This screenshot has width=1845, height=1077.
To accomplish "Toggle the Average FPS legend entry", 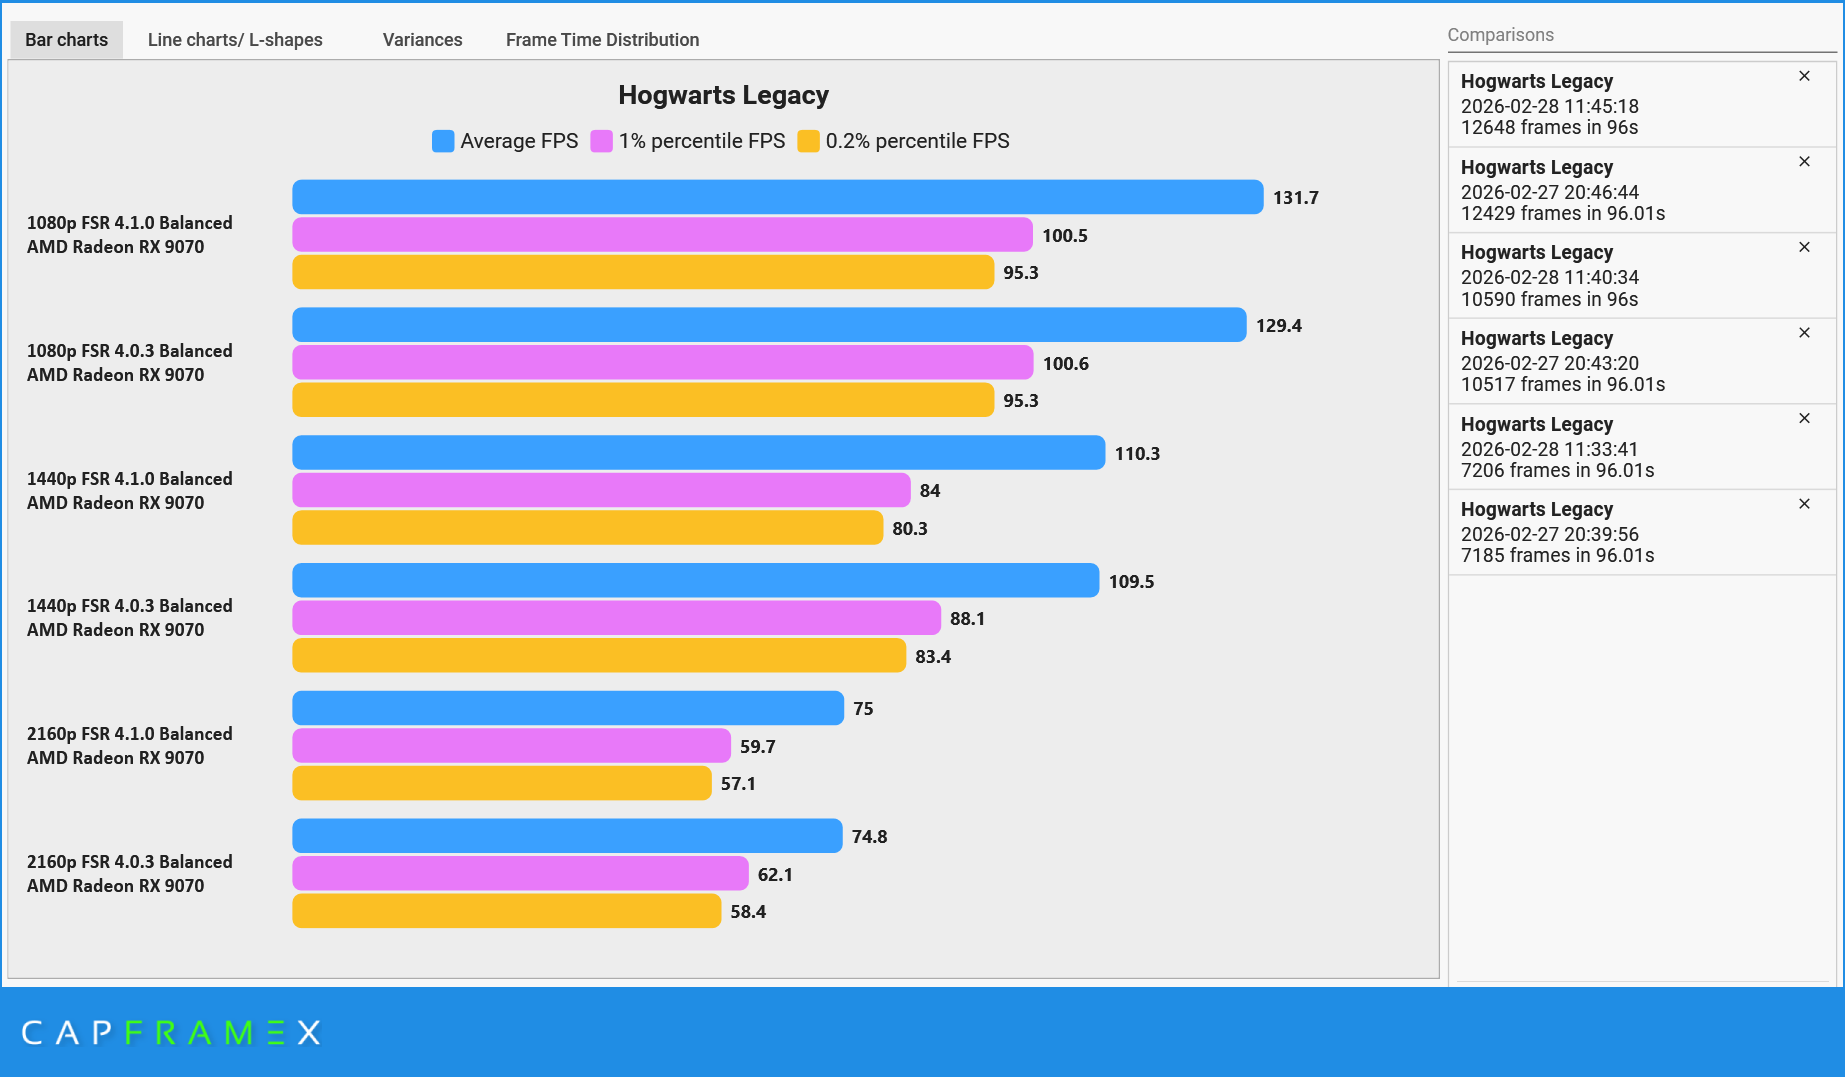I will 504,141.
